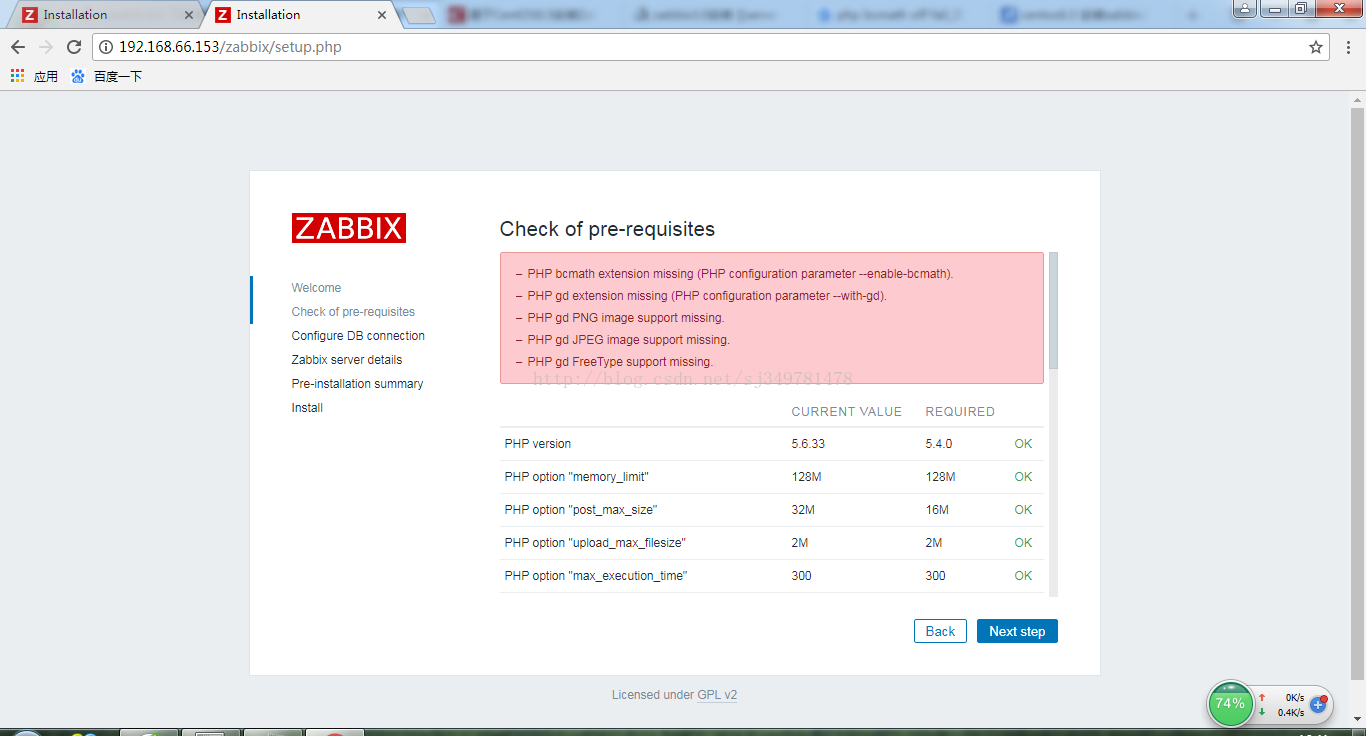Click the Chrome user profile icon
The image size is (1366, 736).
[x=1245, y=8]
